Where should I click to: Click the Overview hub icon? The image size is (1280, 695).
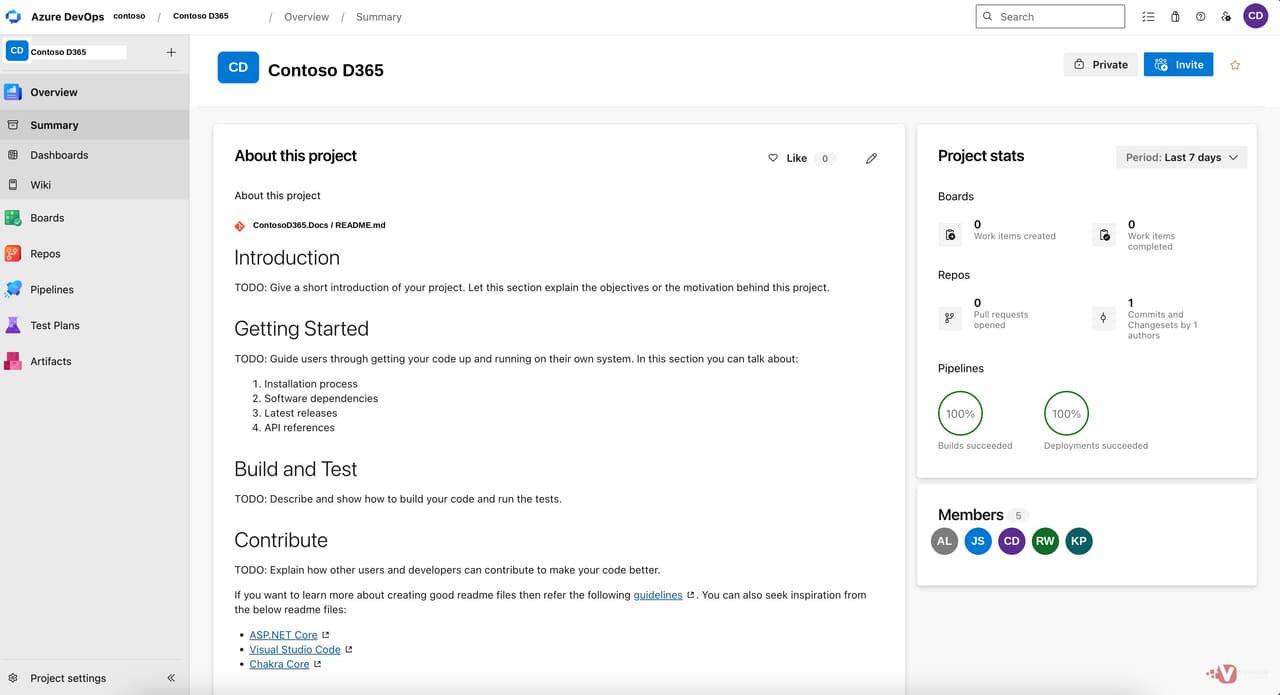(x=13, y=92)
